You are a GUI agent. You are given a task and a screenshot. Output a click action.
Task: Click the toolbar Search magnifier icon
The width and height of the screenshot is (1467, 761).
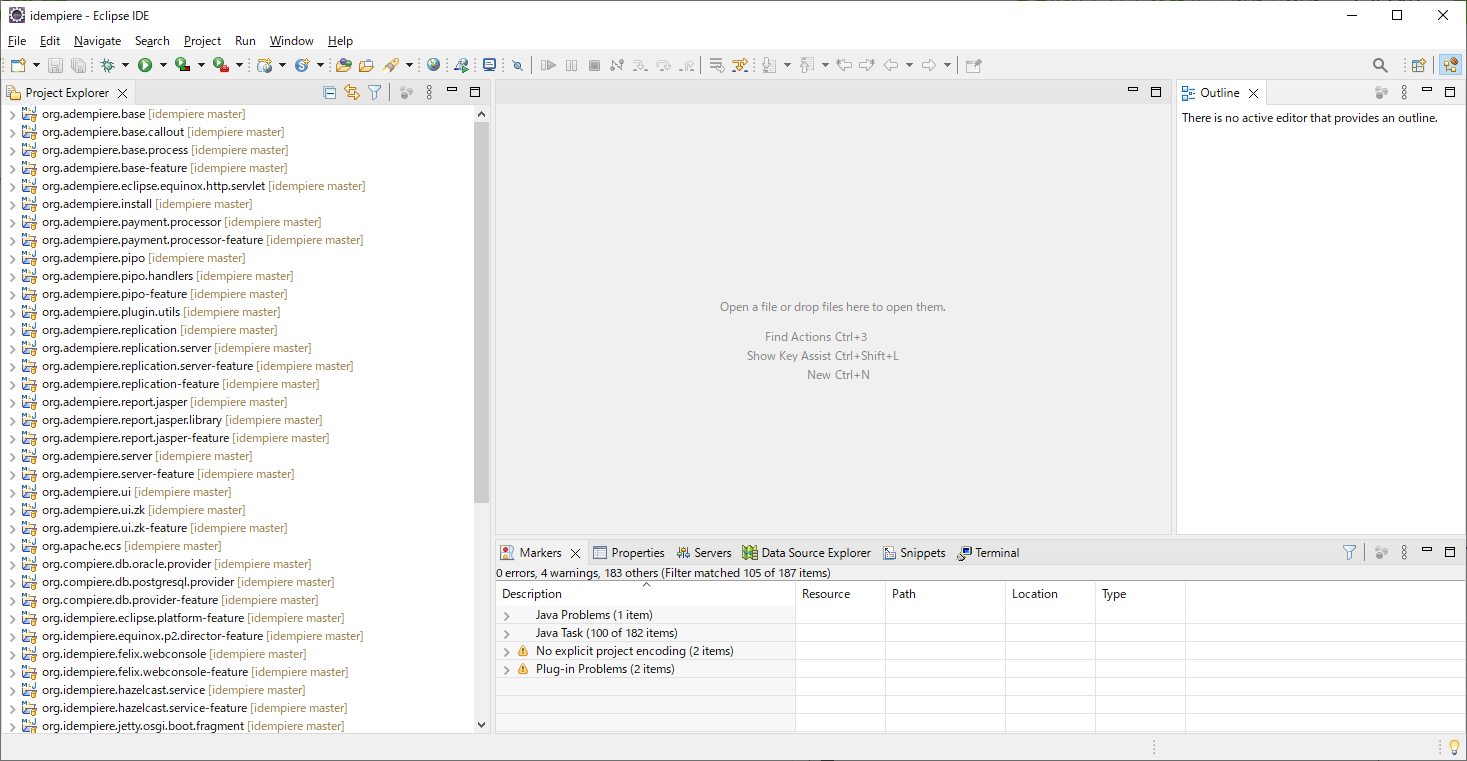pyautogui.click(x=1380, y=65)
